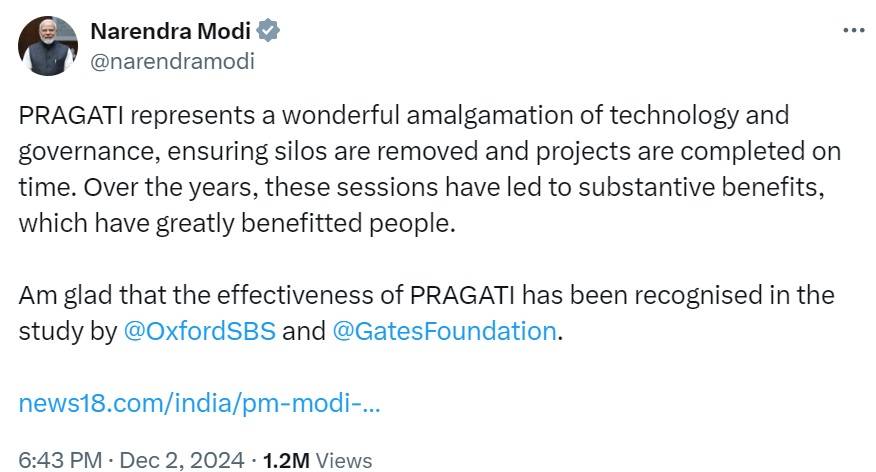Click the display name Narendra Modi
This screenshot has height=472, width=876.
coord(170,31)
